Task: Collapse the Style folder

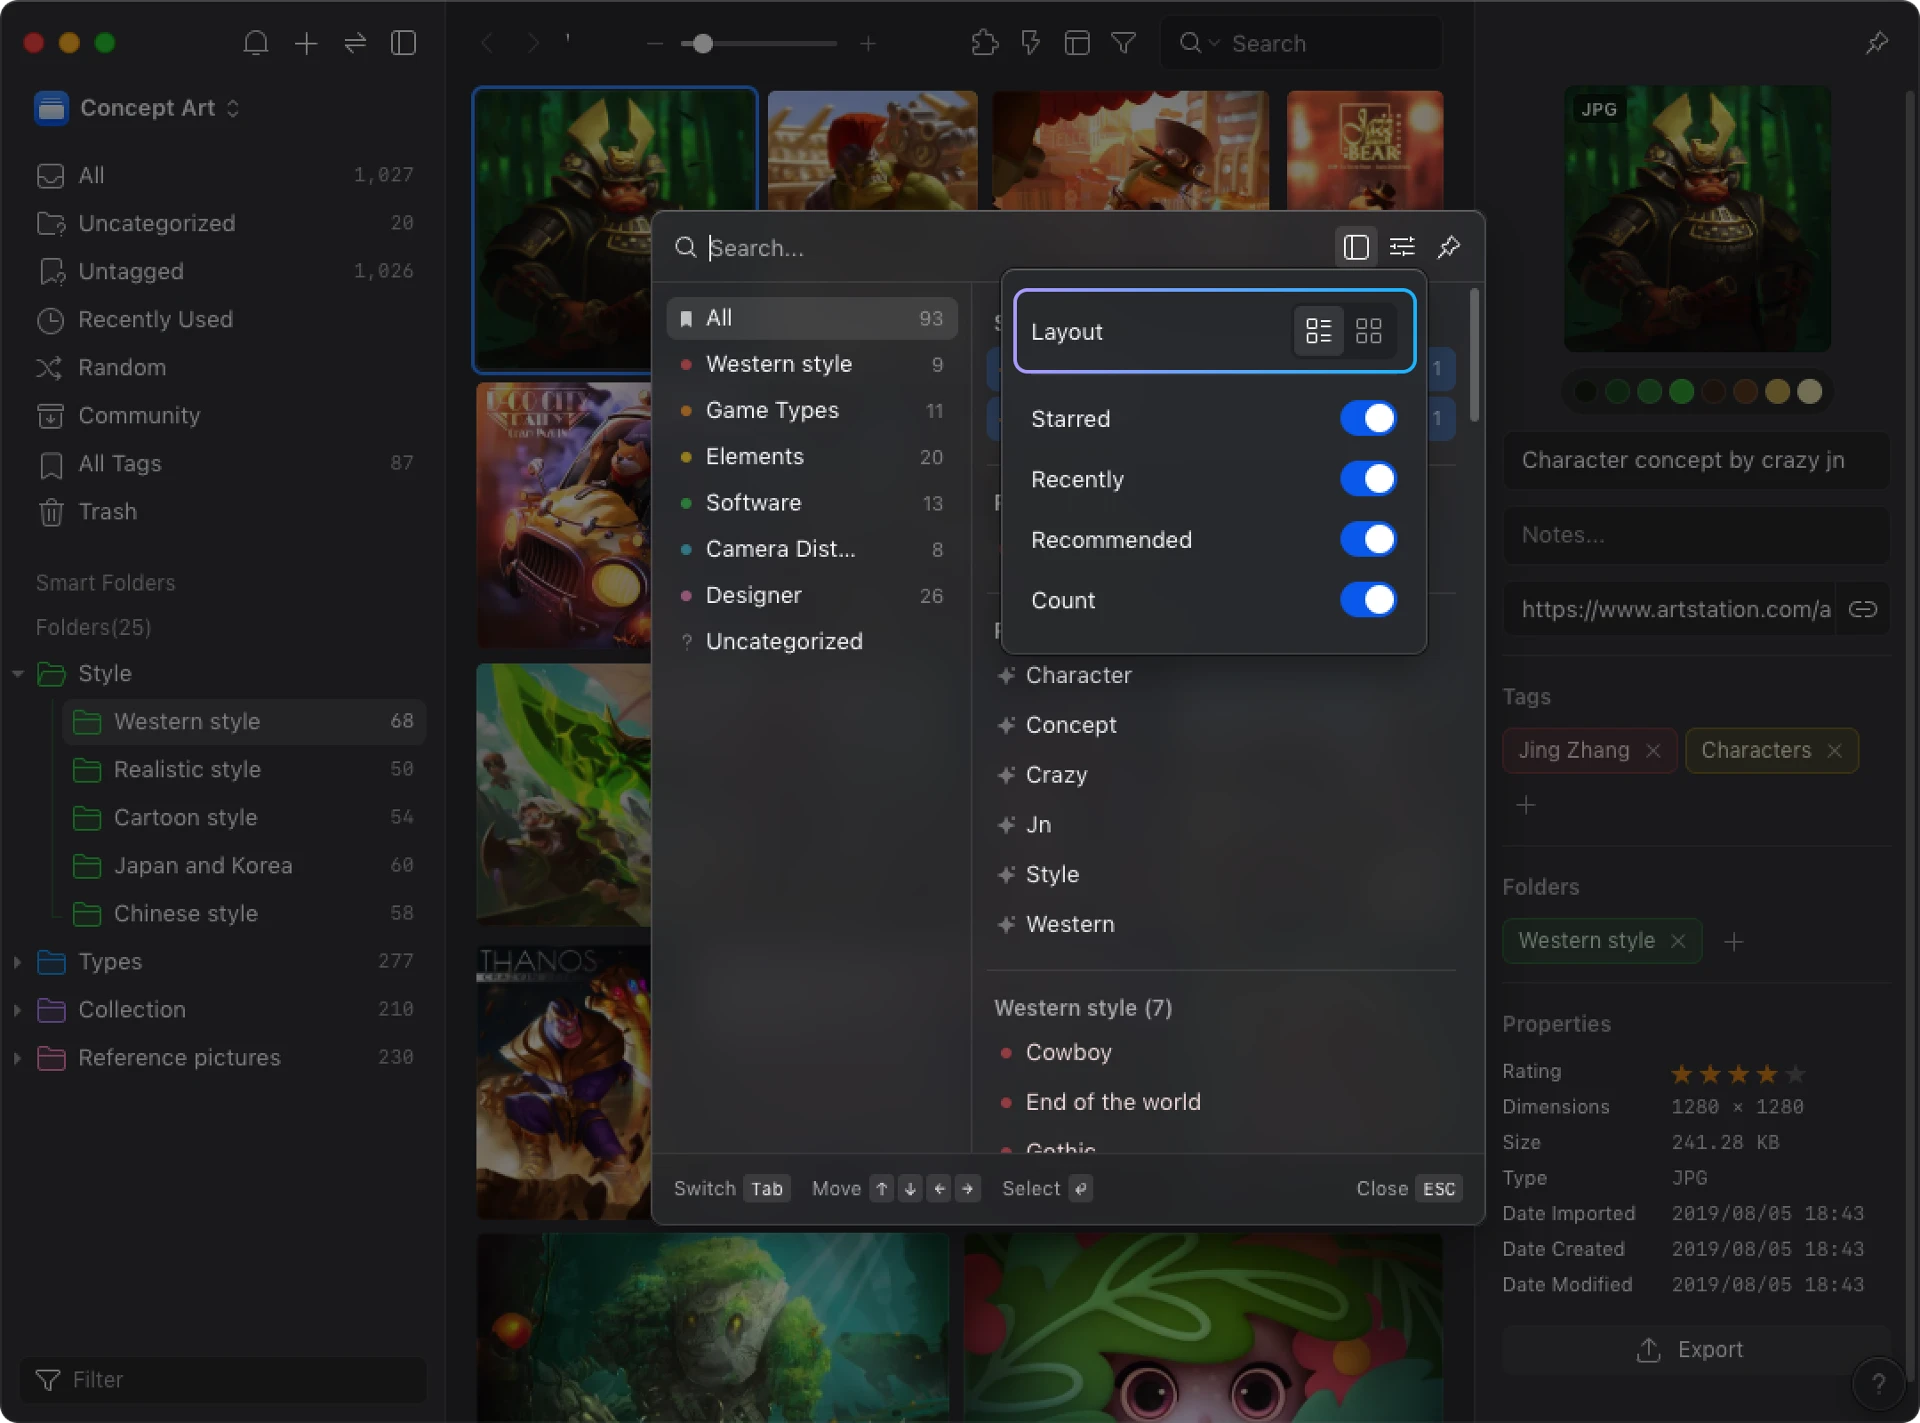Action: click(17, 673)
